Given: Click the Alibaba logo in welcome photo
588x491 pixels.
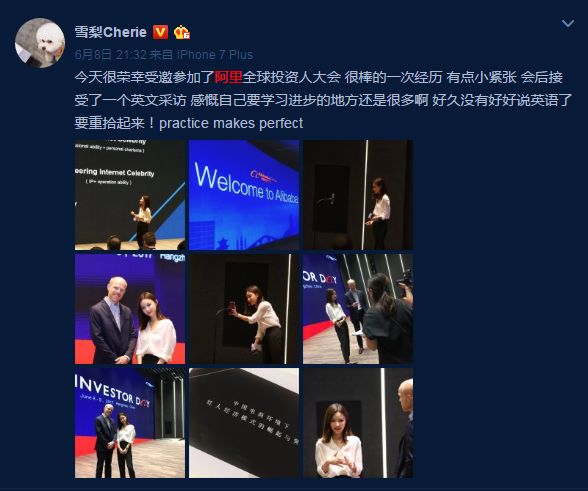Looking at the screenshot, I should 264,177.
